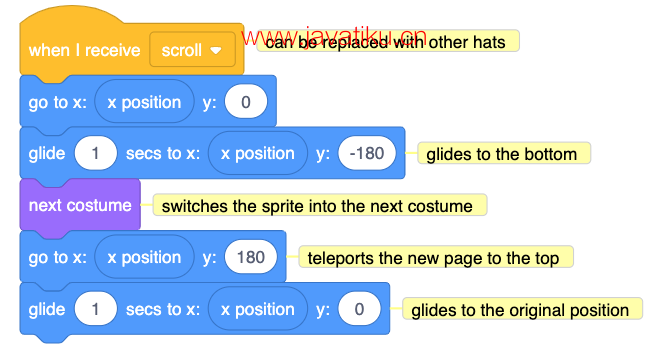The width and height of the screenshot is (656, 362).
Task: Edit glide seconds value in first glide block
Action: point(95,154)
